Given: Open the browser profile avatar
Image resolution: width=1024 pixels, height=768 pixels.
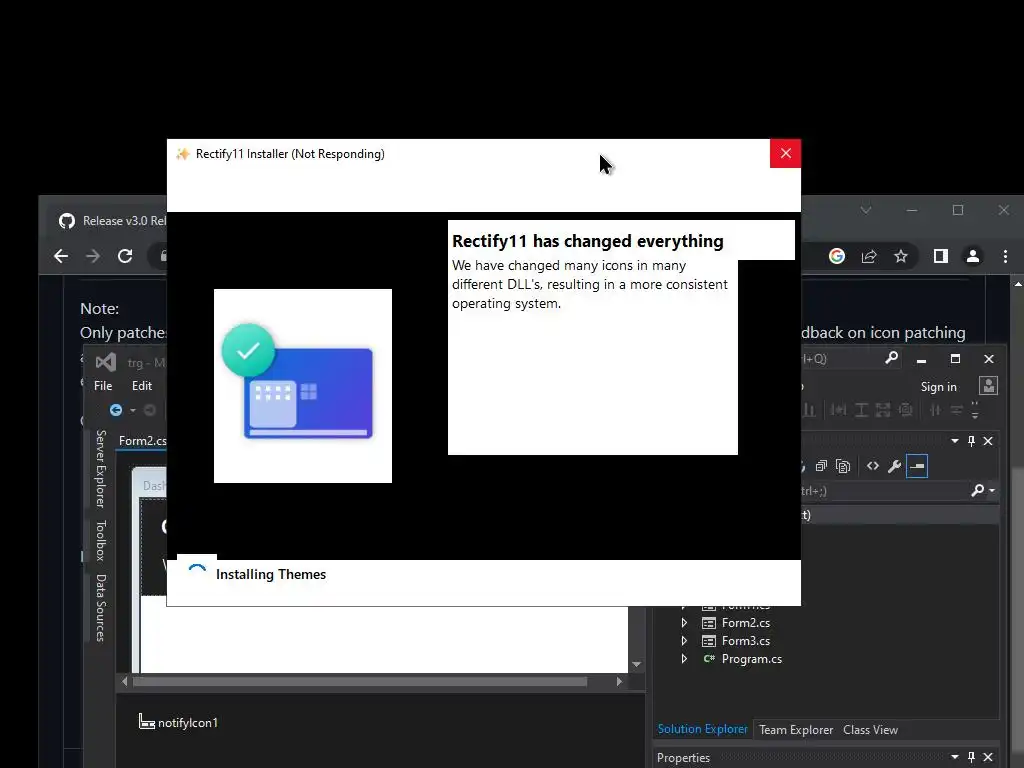Looking at the screenshot, I should point(972,256).
